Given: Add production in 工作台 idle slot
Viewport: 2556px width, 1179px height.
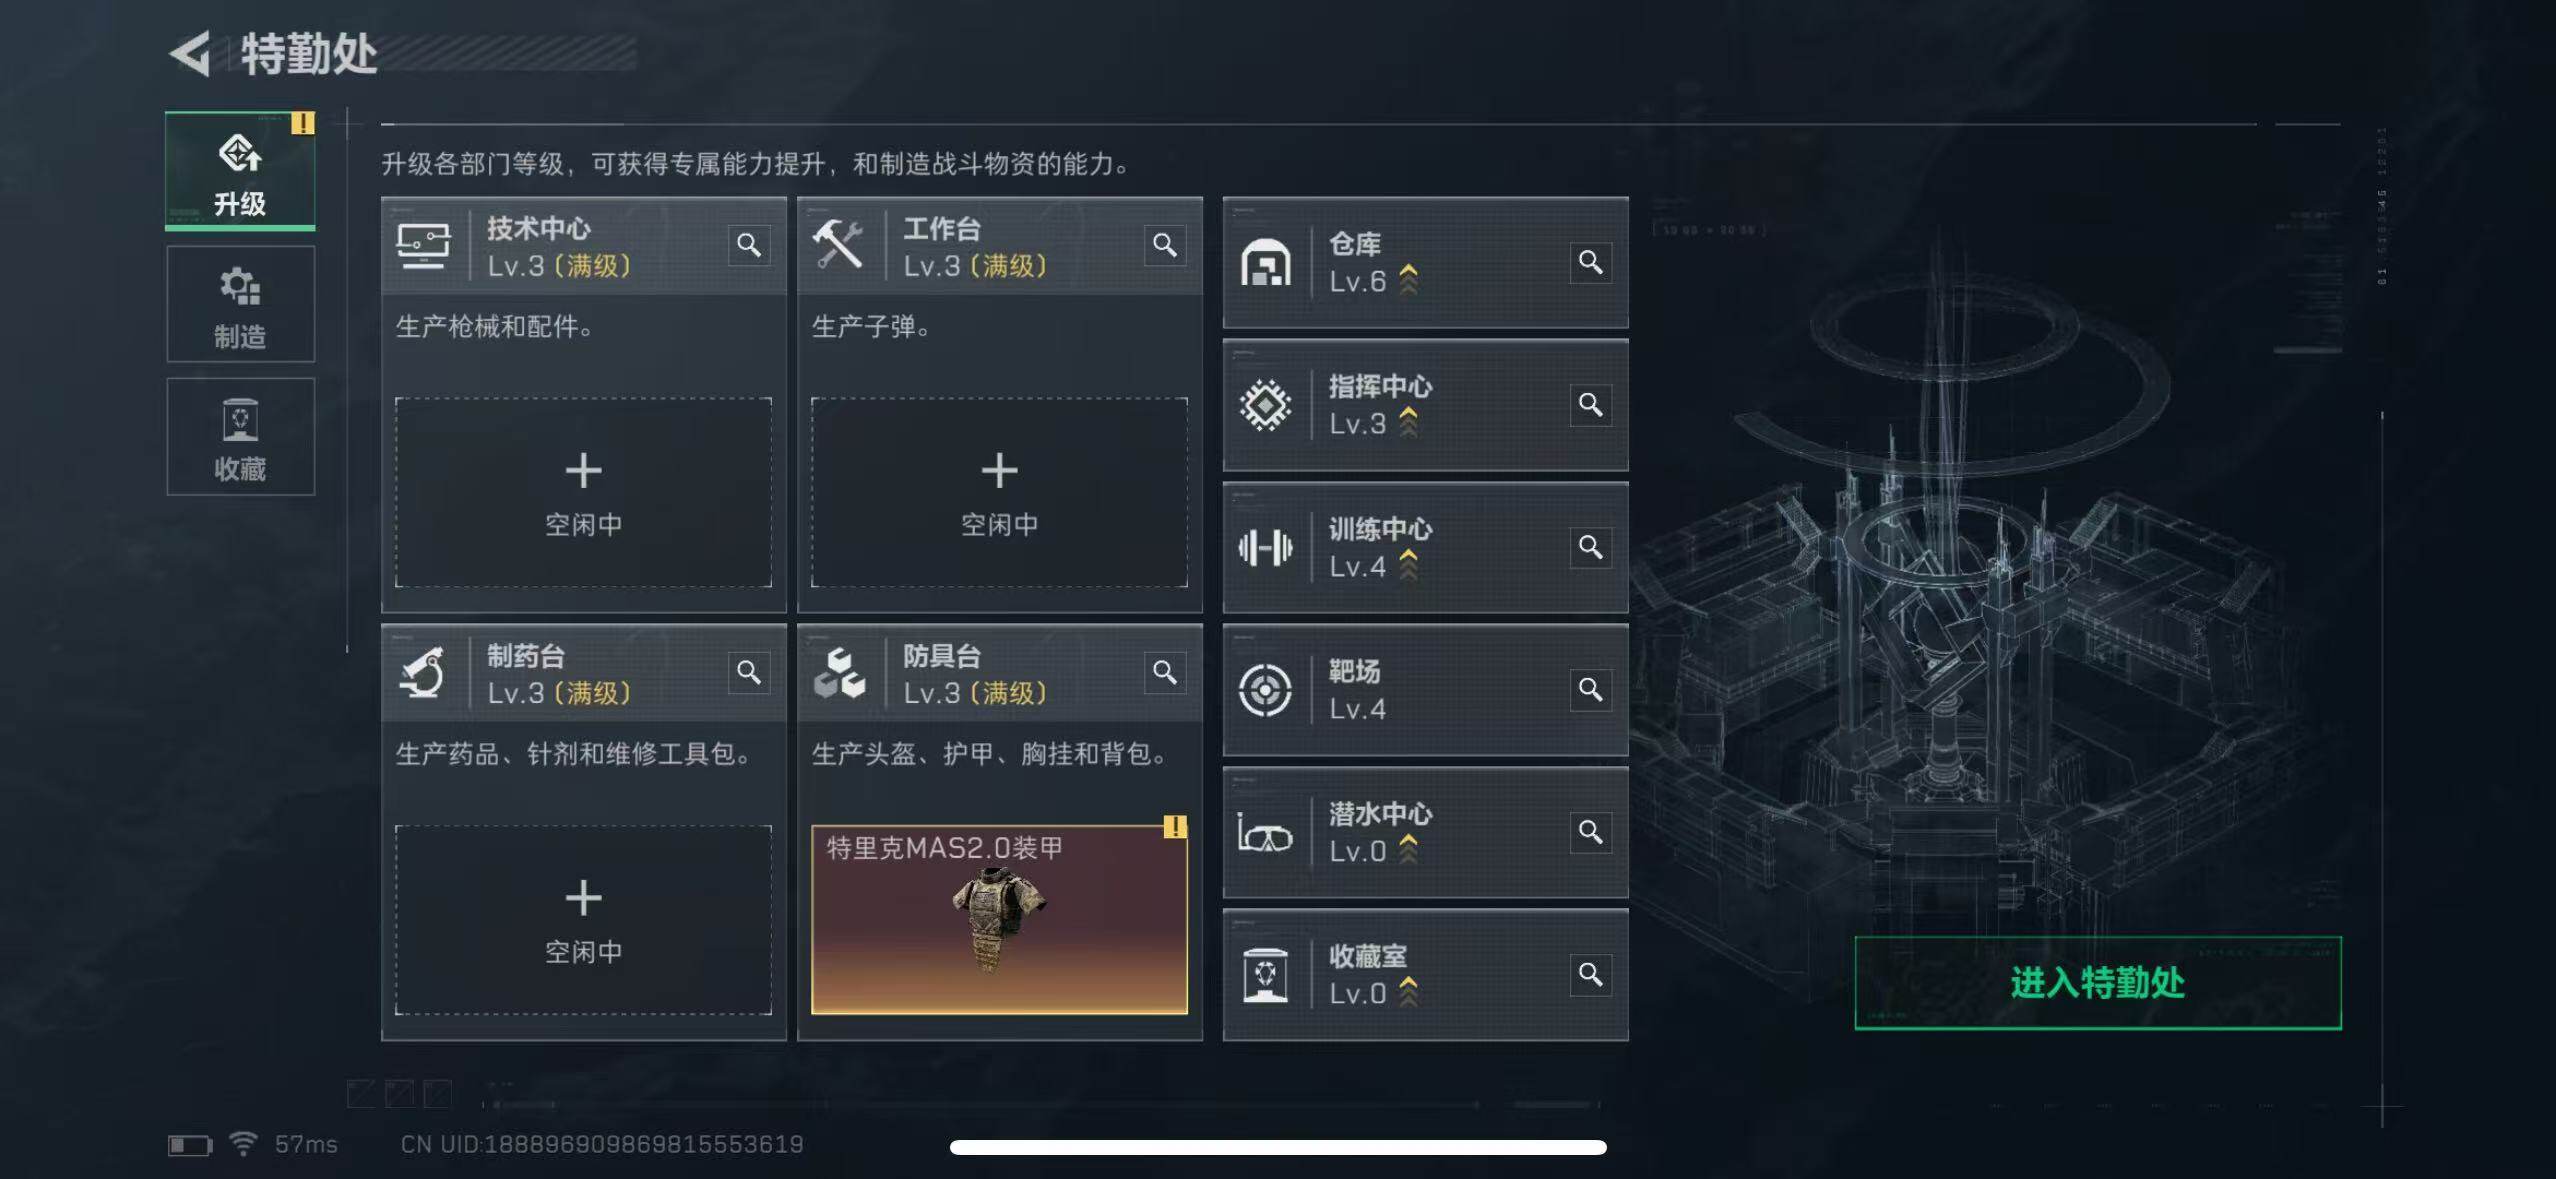Looking at the screenshot, I should [x=999, y=492].
